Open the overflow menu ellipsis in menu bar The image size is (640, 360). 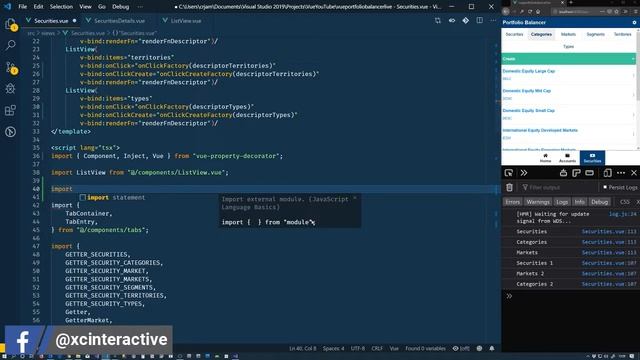[x=140, y=7]
